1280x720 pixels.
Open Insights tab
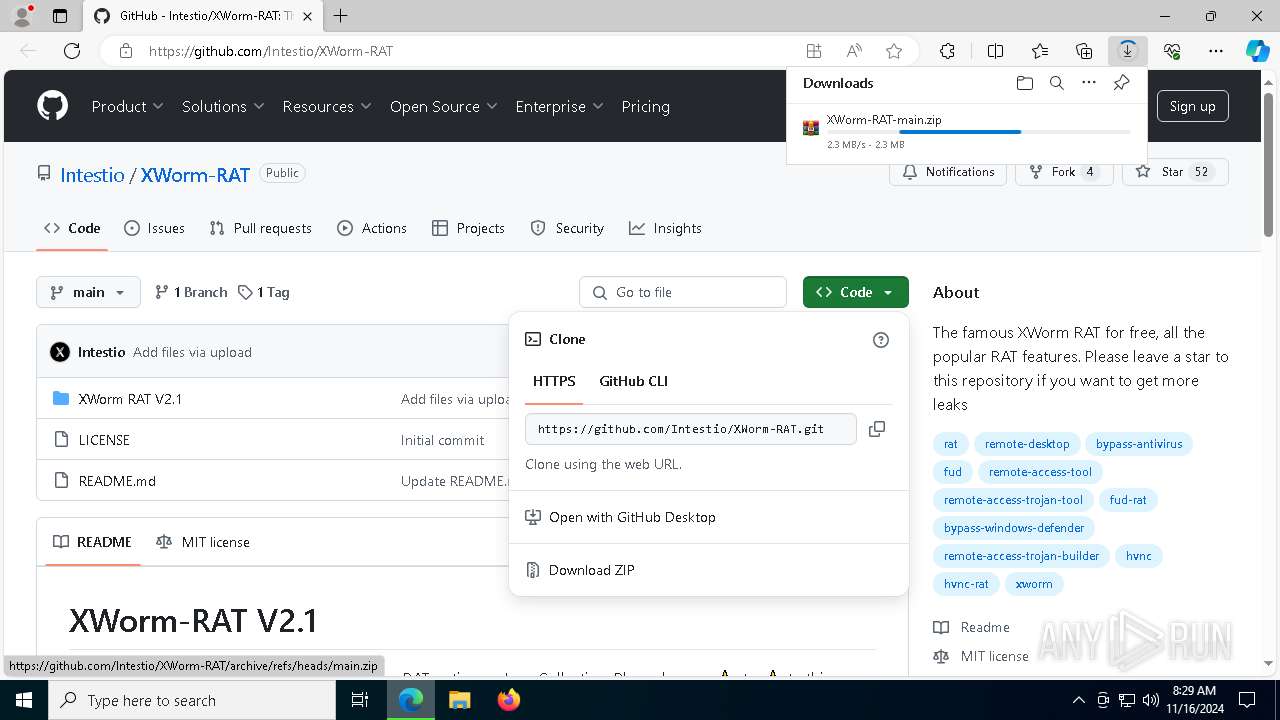pos(665,228)
